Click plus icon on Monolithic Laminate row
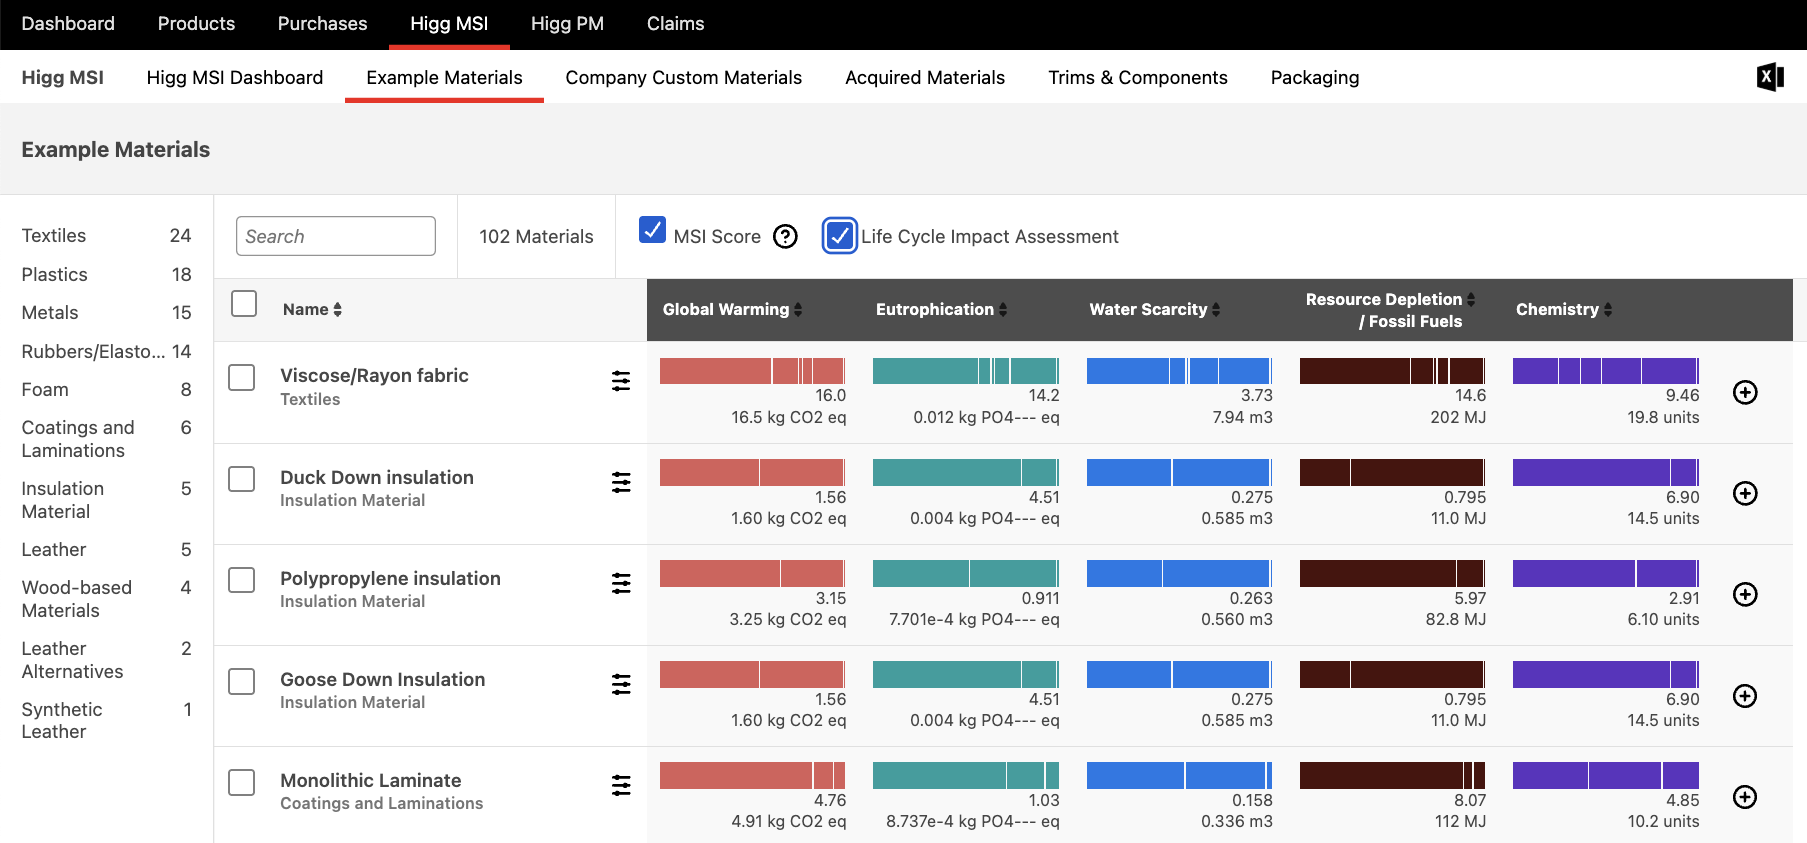1807x843 pixels. point(1745,797)
